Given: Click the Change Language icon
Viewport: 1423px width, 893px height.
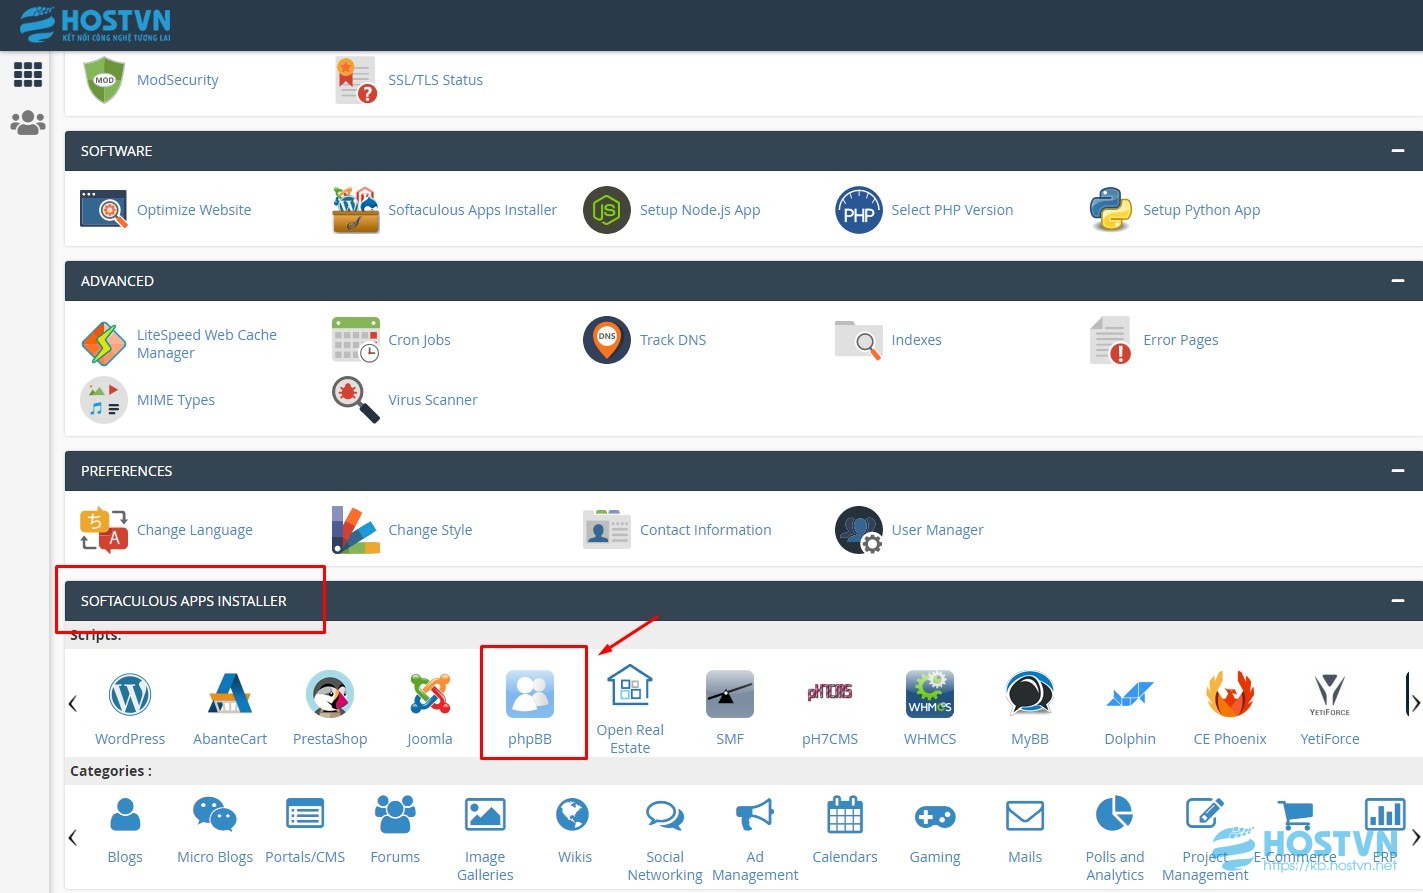Looking at the screenshot, I should coord(104,530).
